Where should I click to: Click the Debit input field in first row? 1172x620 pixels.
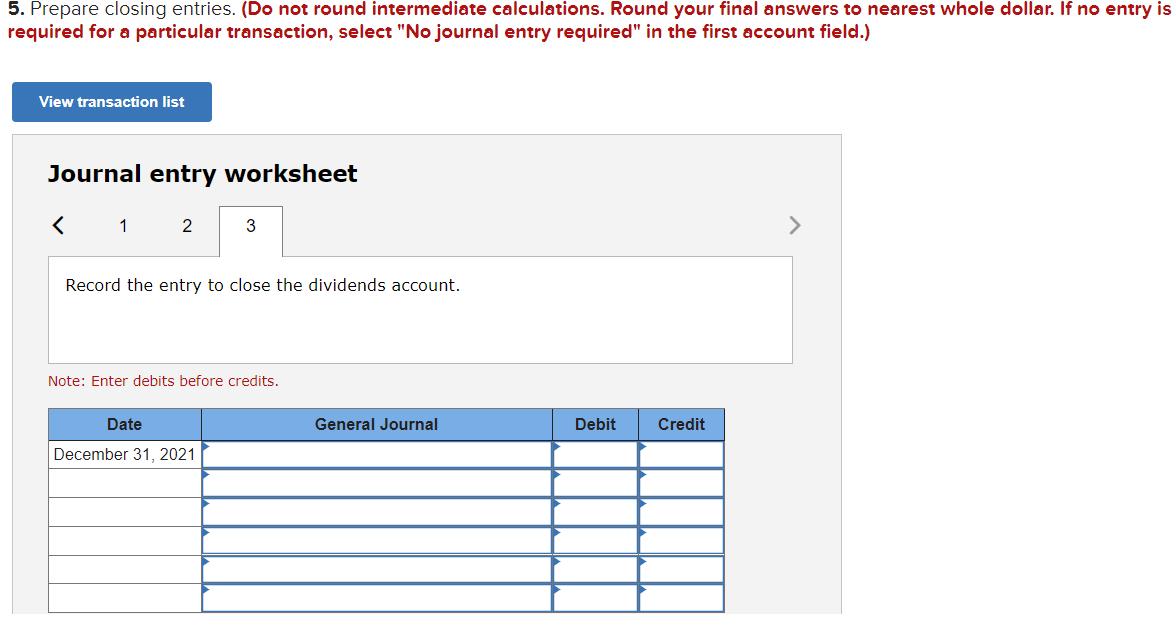(x=595, y=453)
